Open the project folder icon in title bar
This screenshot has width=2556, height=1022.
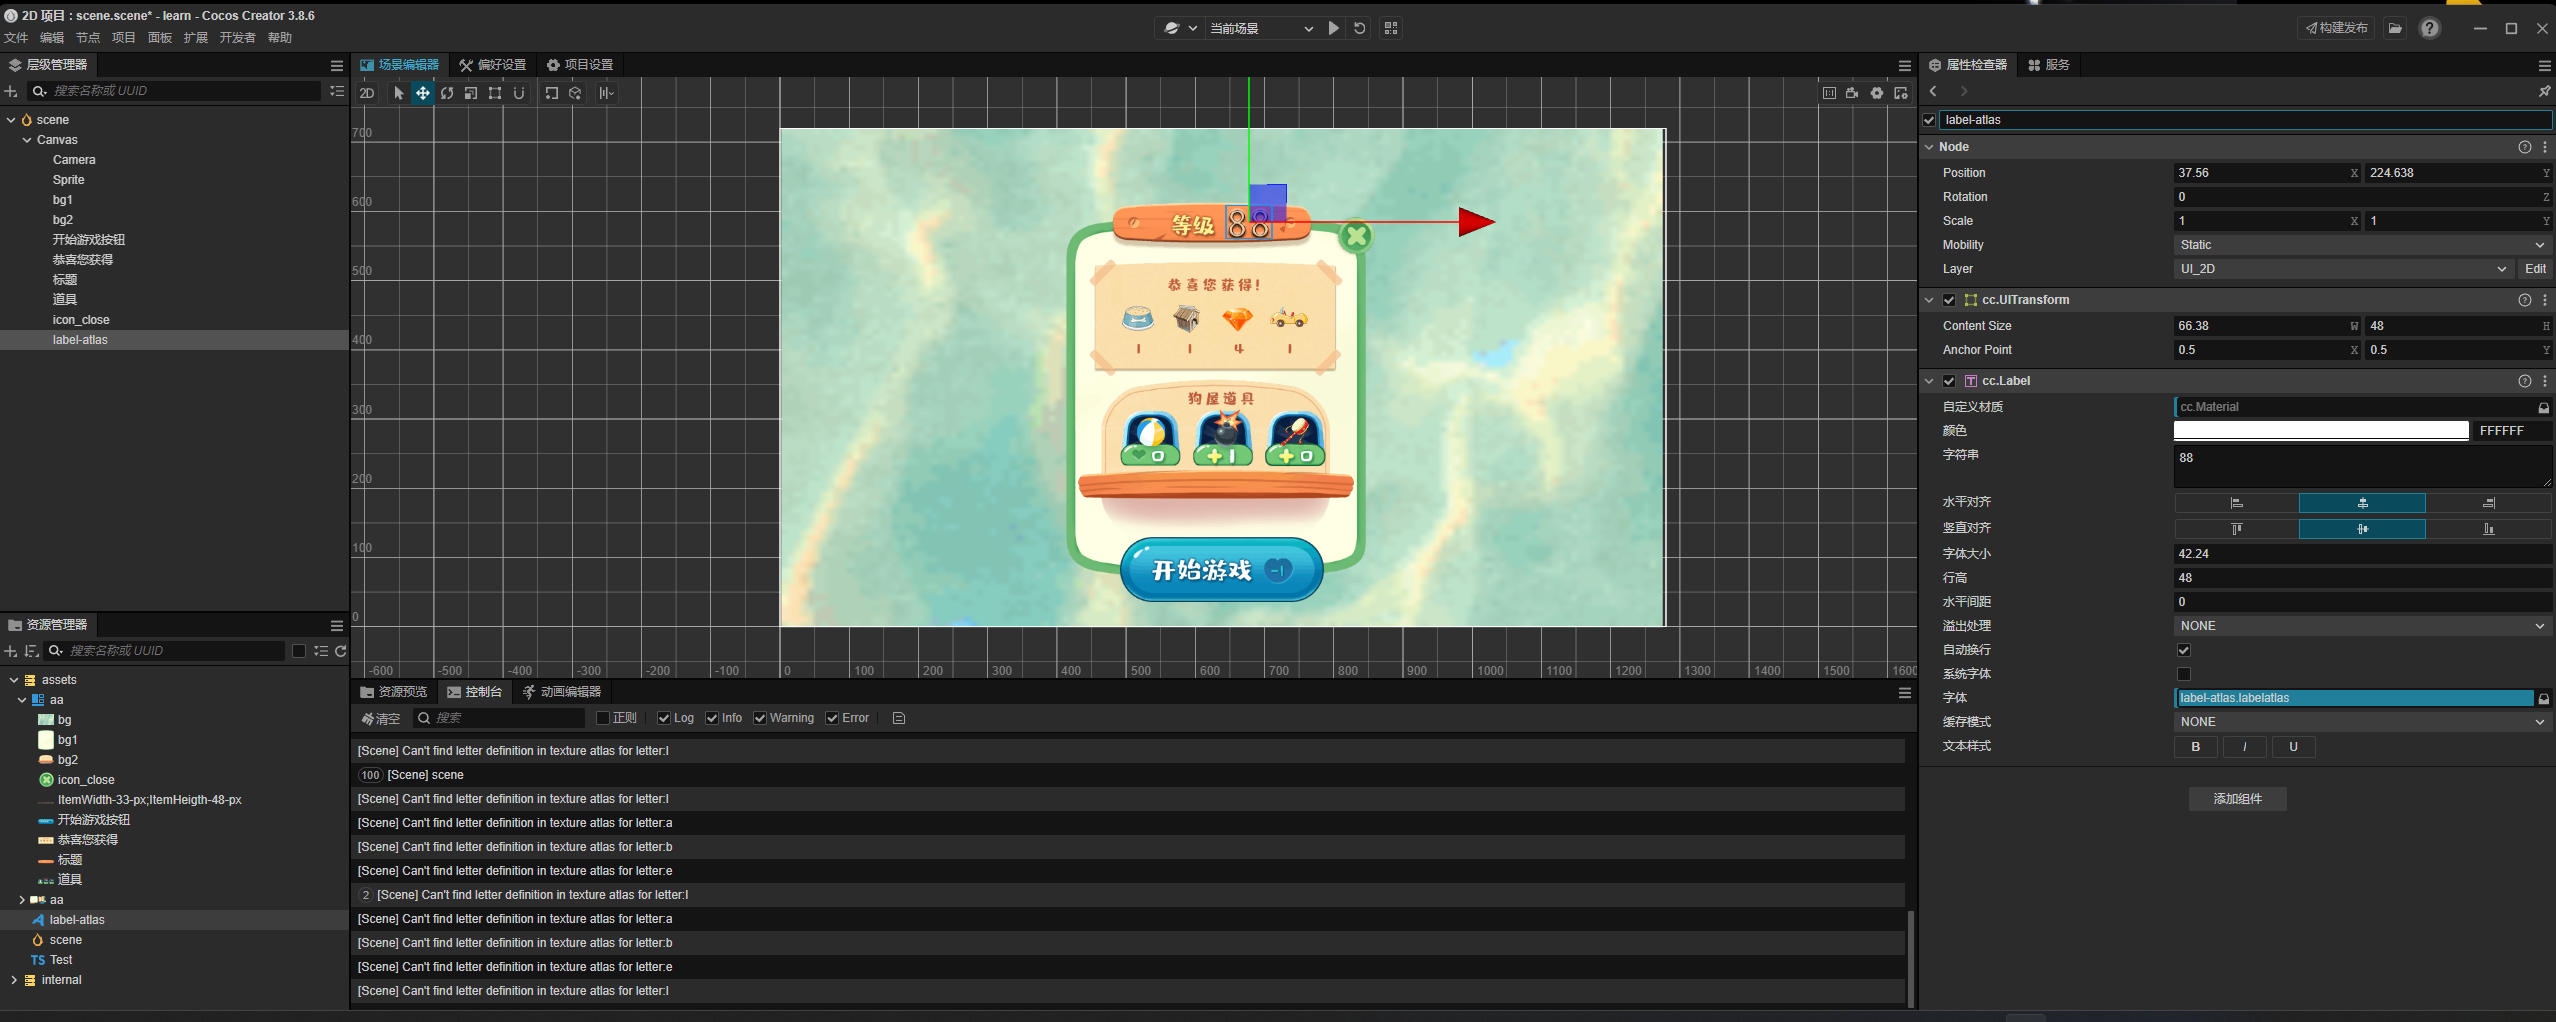click(x=2395, y=28)
